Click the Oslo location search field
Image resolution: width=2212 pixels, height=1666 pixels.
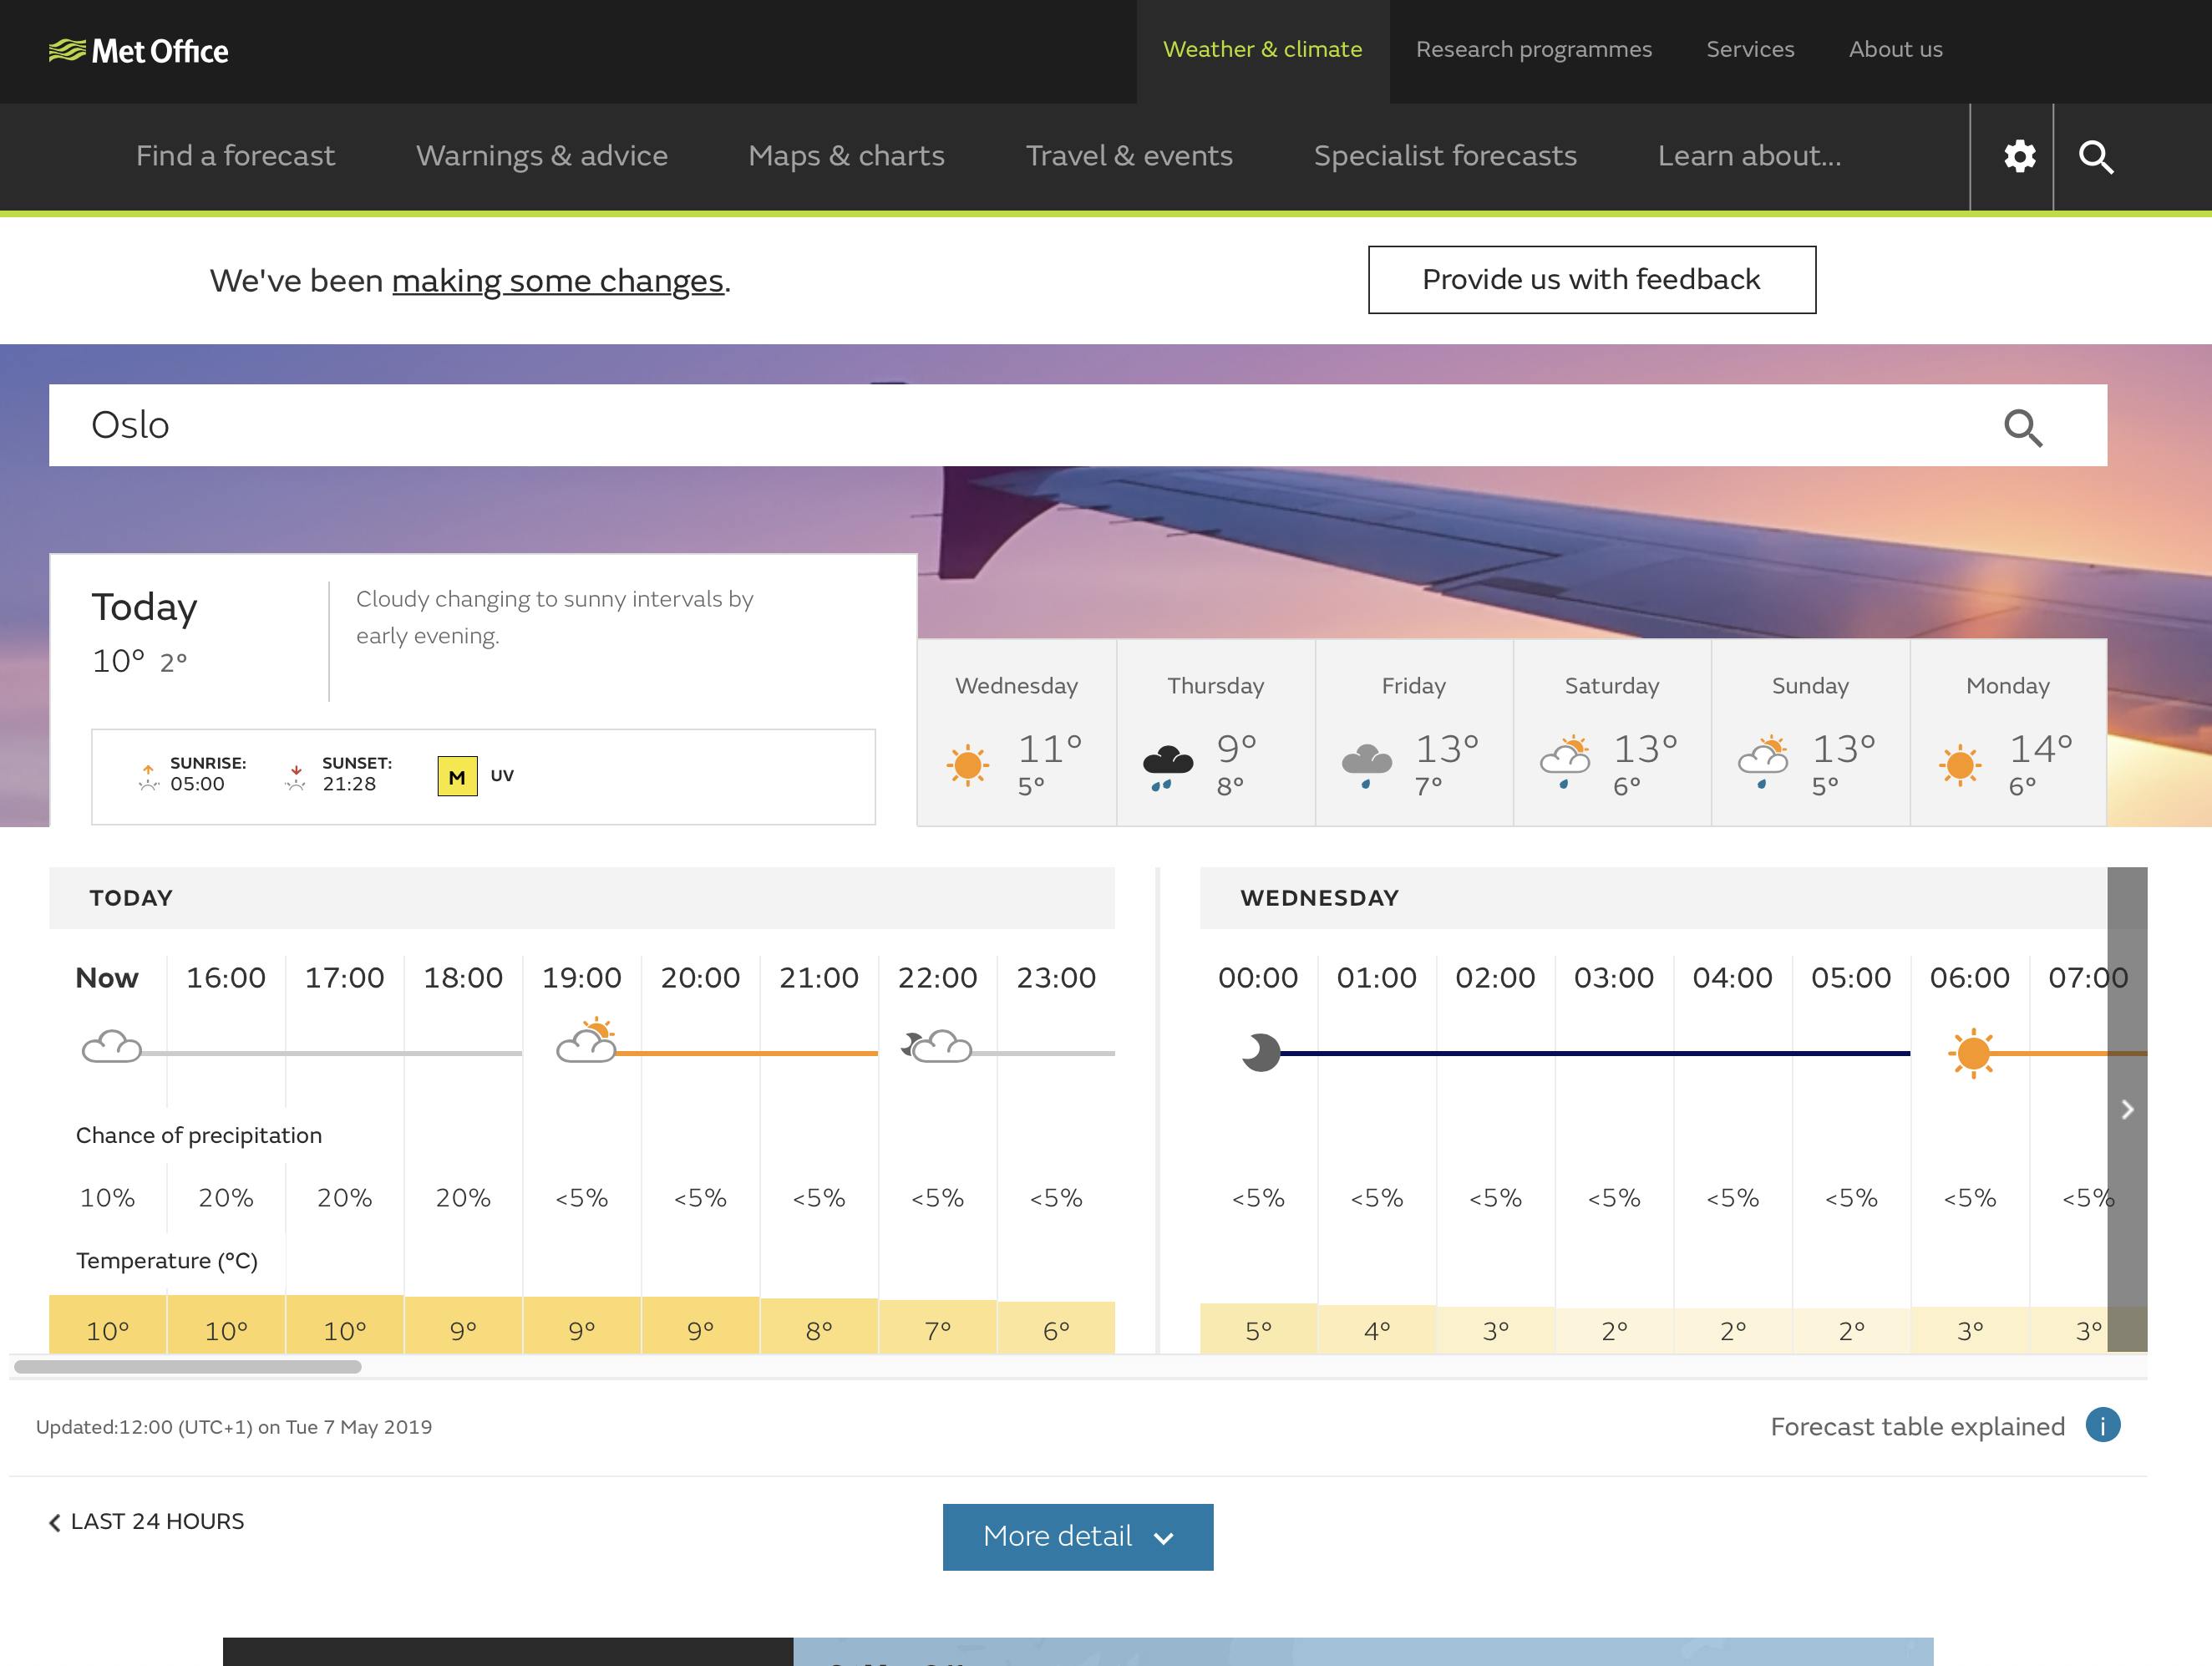(x=1000, y=425)
